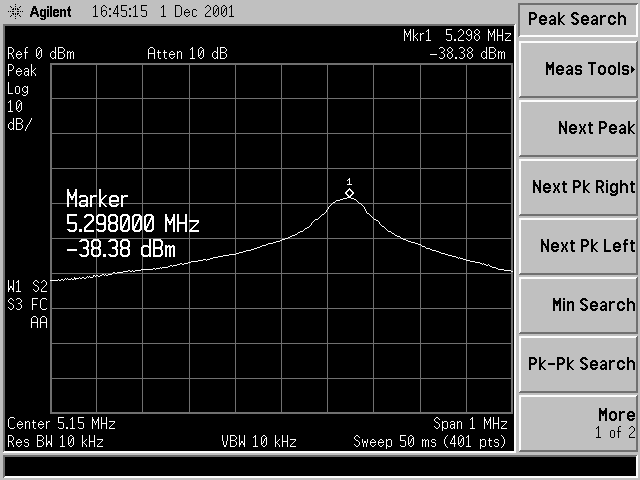Screen dimensions: 640x480
Task: Click the 'Span 1 MHz' annotation
Action: 470,424
